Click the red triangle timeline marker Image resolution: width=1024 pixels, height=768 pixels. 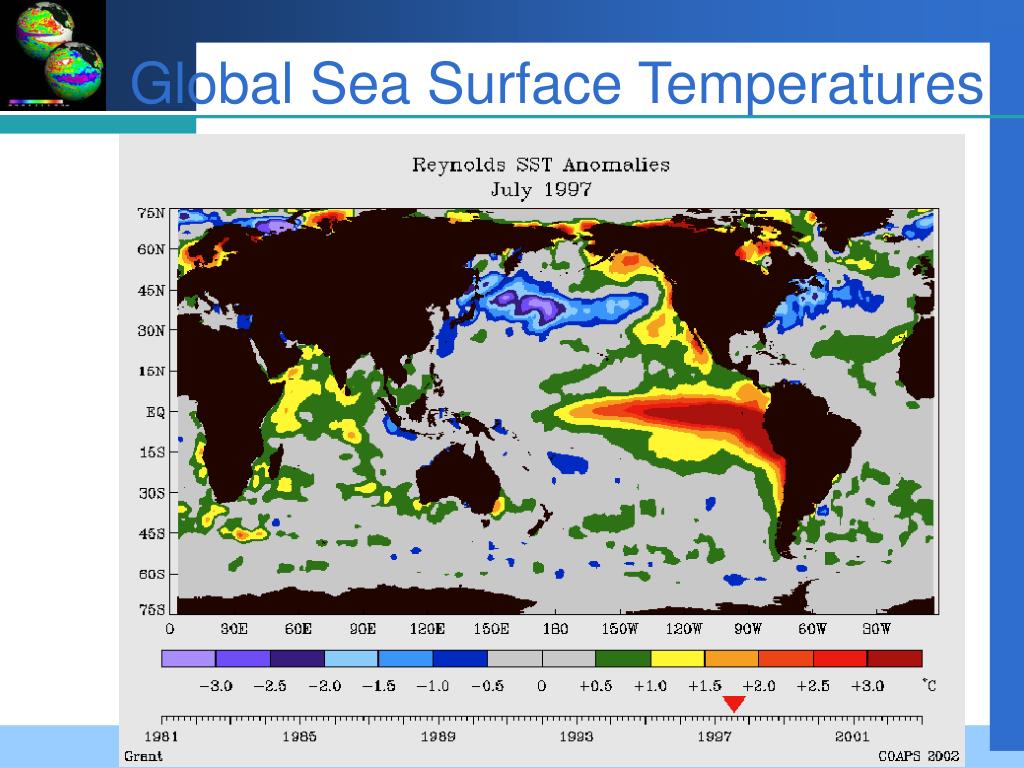point(734,705)
